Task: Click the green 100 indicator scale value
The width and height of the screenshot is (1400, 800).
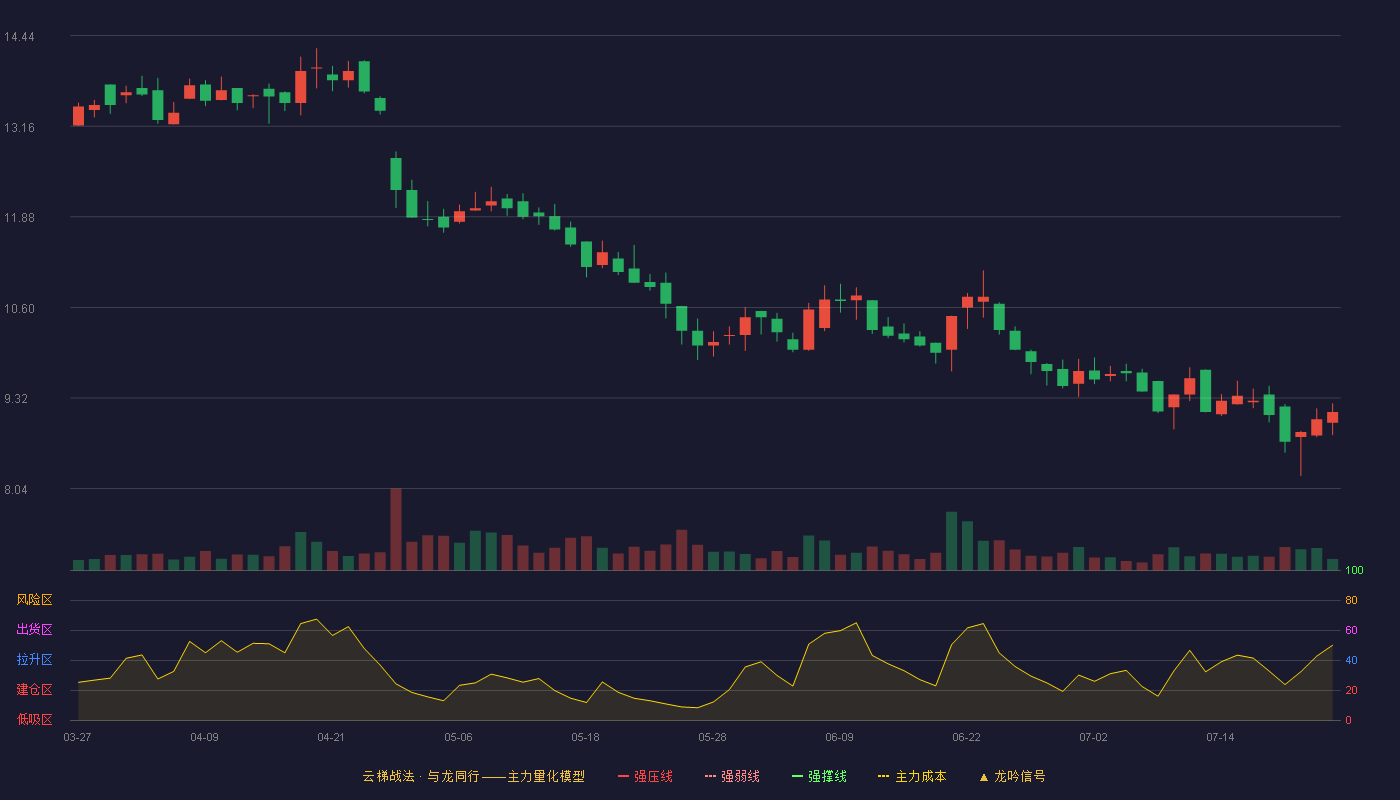Action: pyautogui.click(x=1354, y=571)
